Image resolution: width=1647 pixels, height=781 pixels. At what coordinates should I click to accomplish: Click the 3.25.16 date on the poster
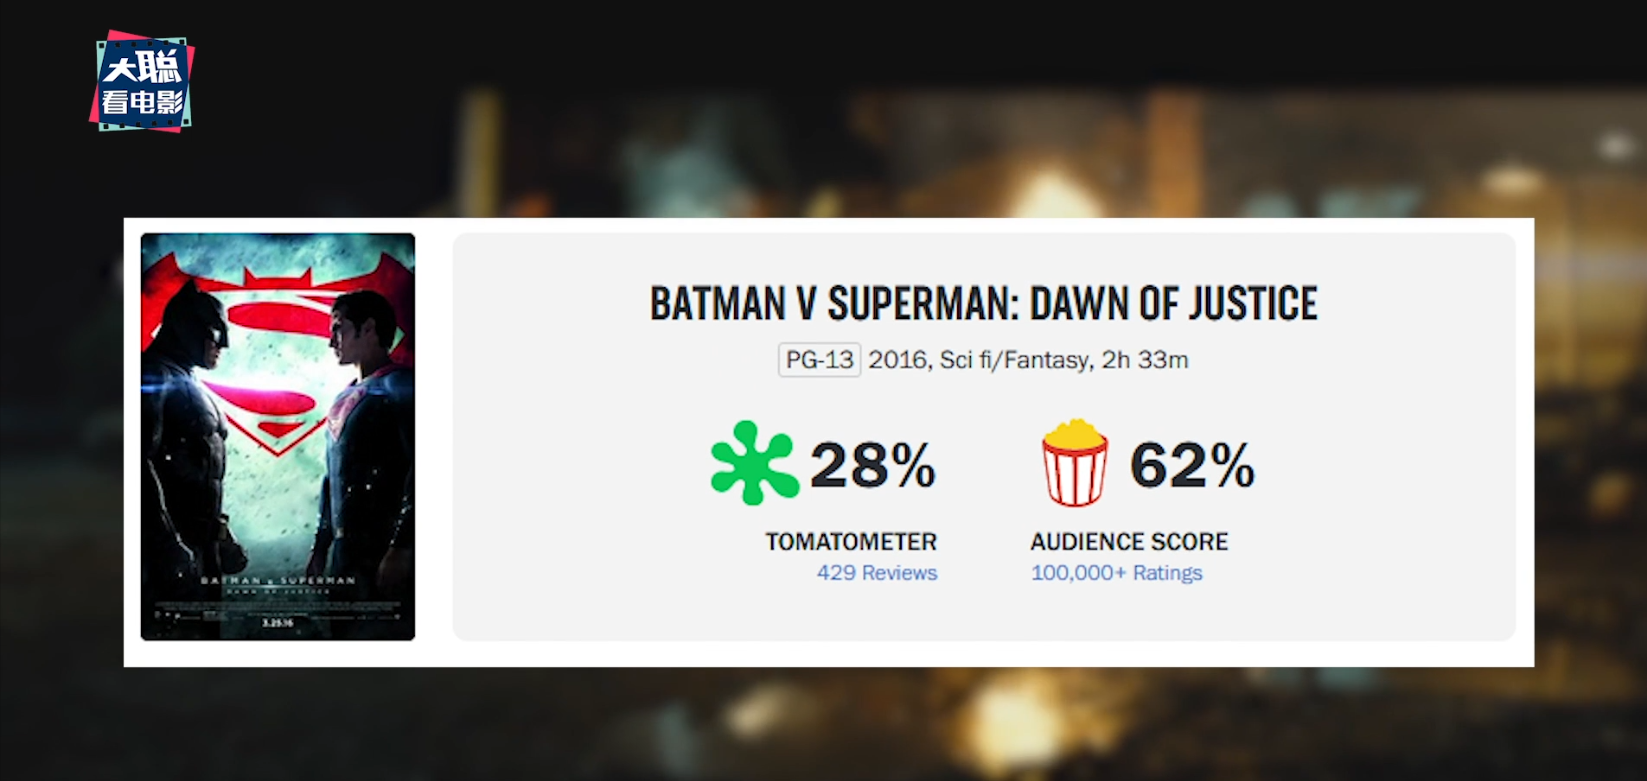277,622
